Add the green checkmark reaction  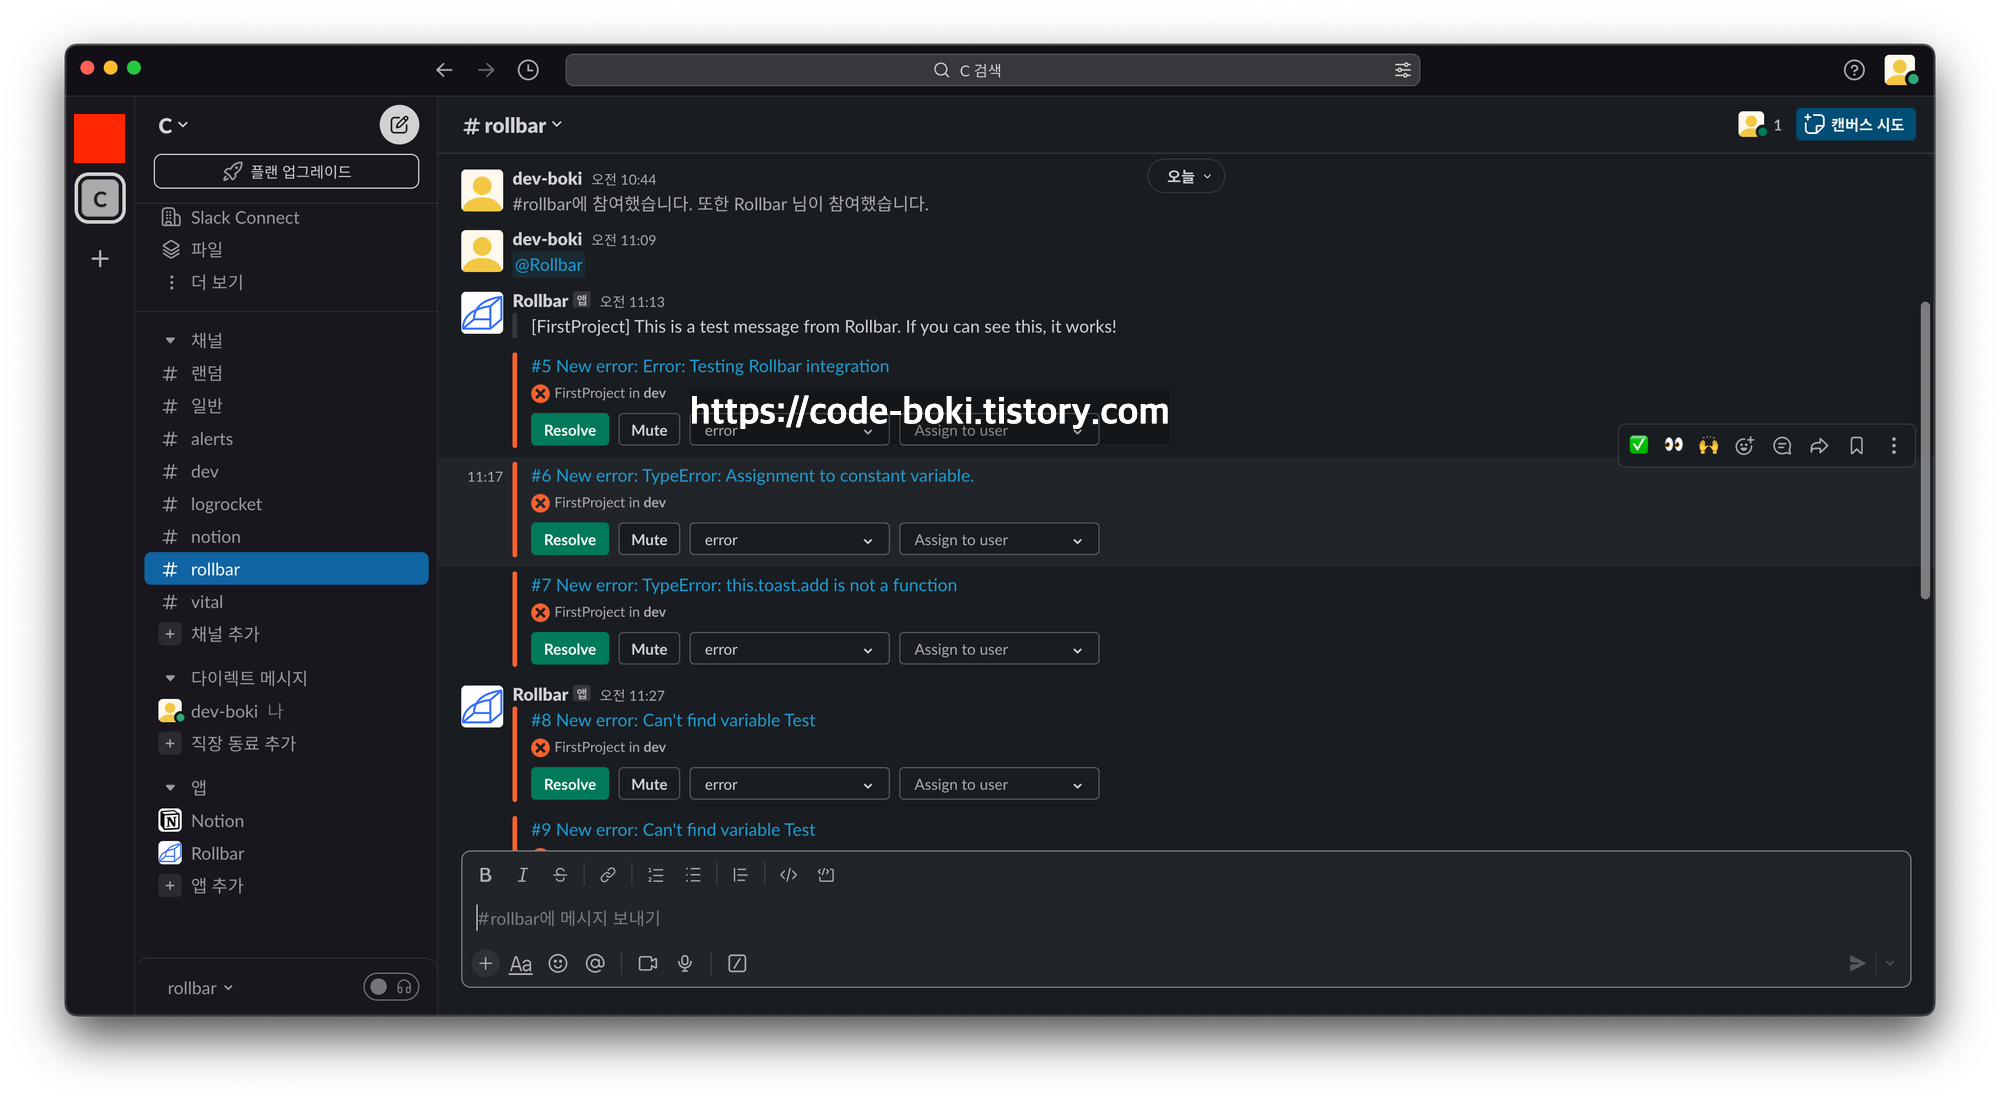(1638, 446)
